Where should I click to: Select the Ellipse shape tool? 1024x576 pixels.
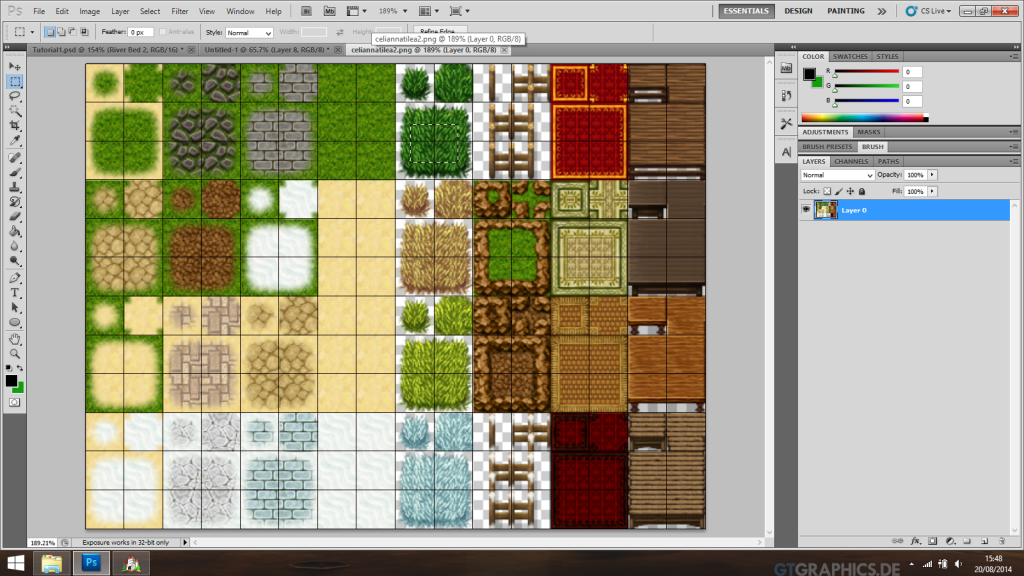[x=14, y=323]
